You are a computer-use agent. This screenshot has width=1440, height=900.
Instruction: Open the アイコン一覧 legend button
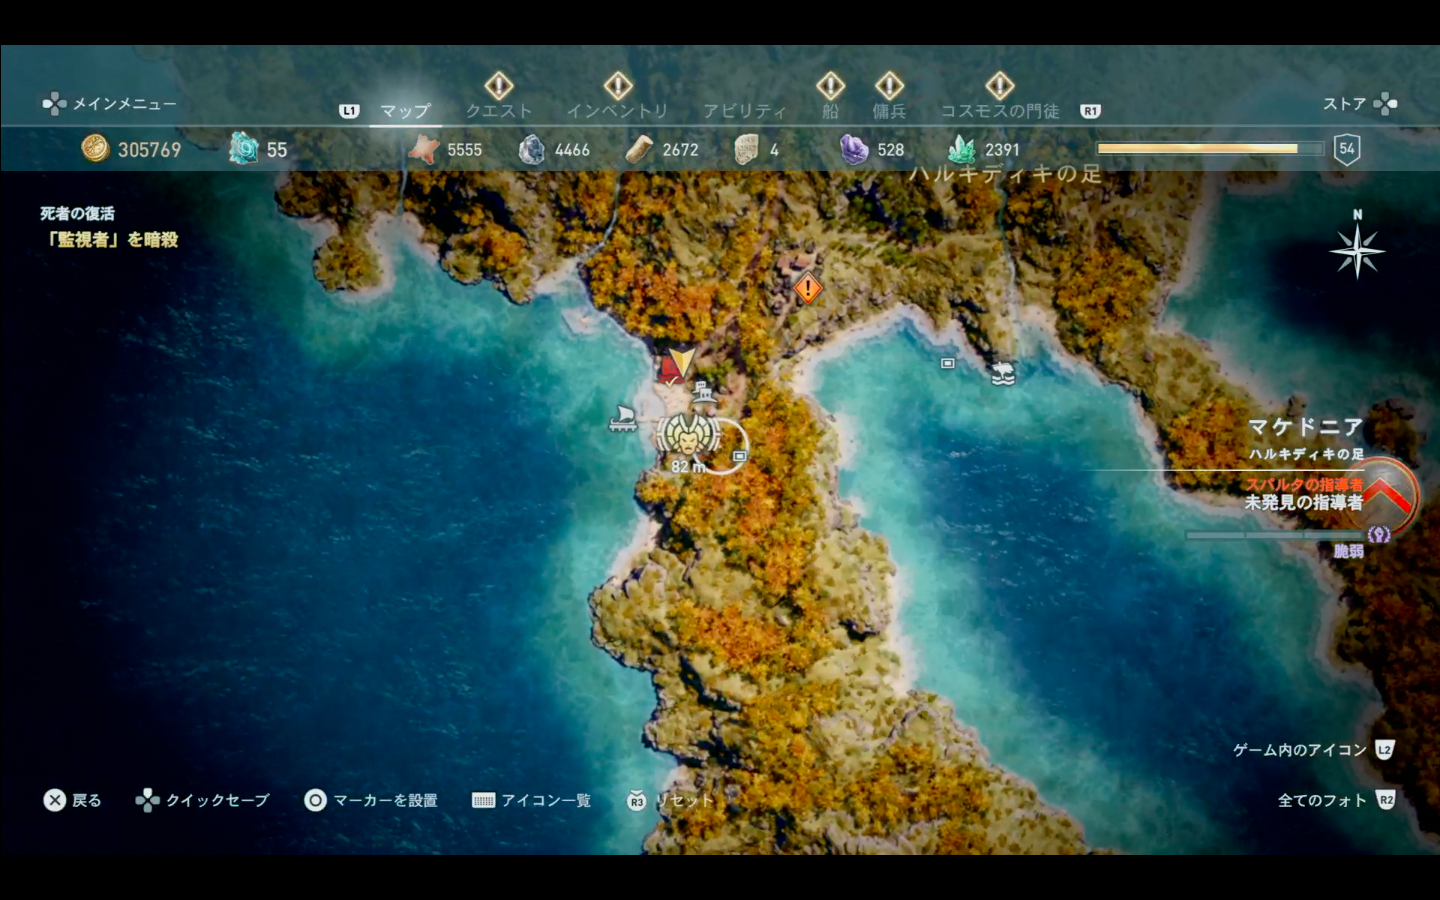click(x=531, y=800)
